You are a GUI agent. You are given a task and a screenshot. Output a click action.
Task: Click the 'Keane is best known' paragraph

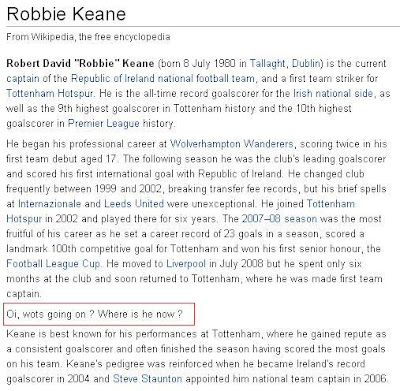(197, 357)
